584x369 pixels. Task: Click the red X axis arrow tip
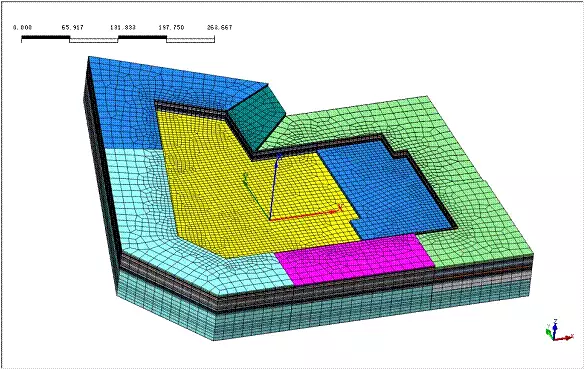(x=339, y=209)
